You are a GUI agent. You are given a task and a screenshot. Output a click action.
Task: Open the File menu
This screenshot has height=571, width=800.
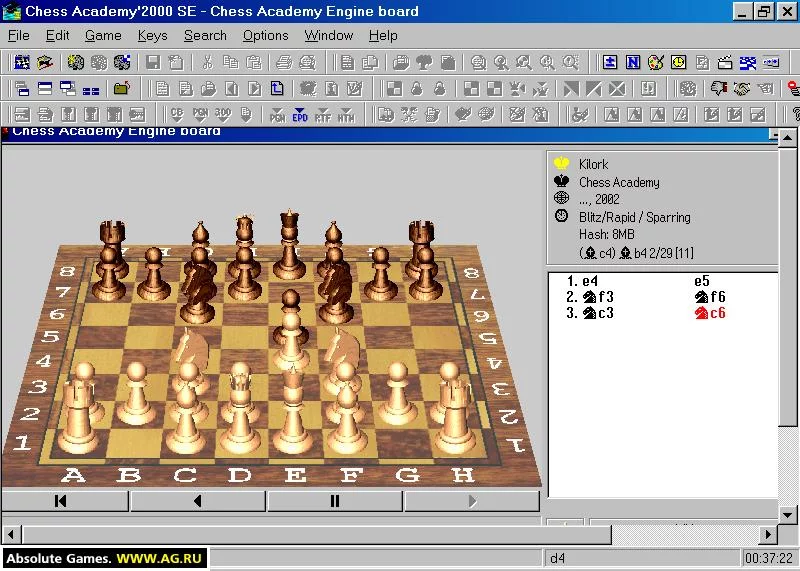coord(18,36)
